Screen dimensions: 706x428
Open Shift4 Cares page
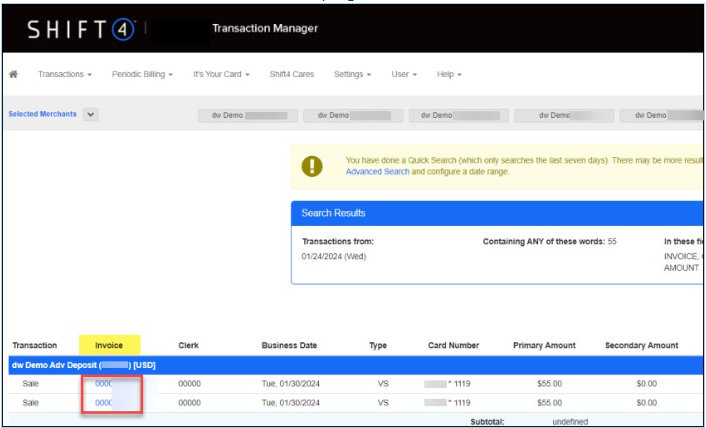(291, 75)
